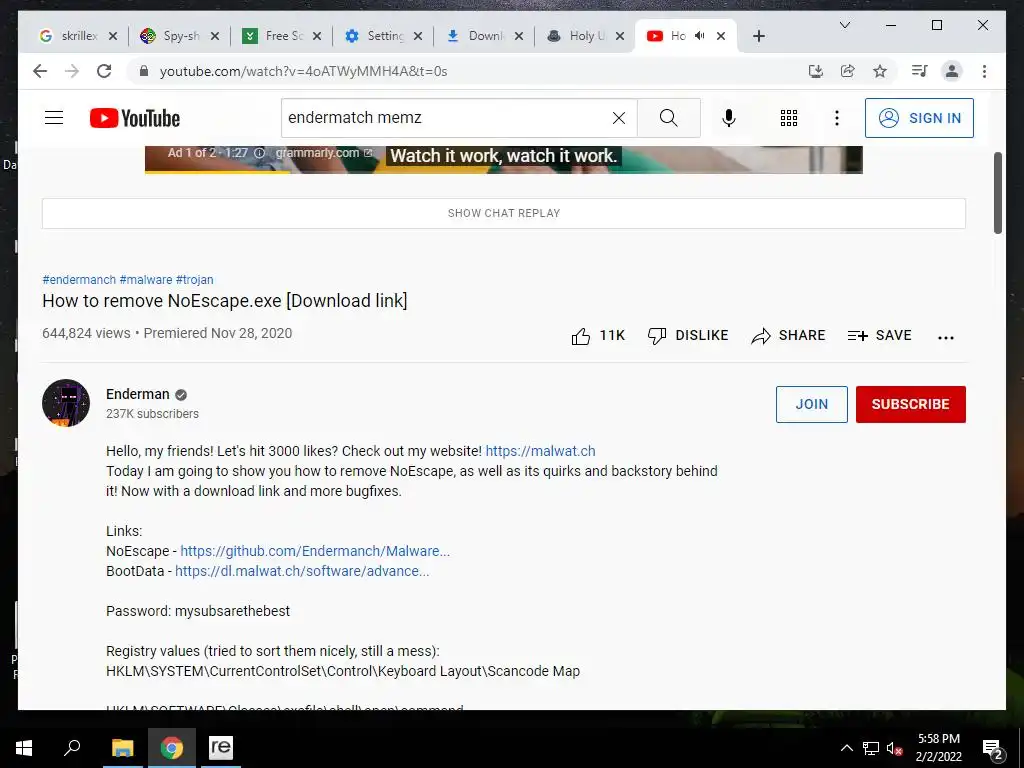Open muted volume tray icon

tap(895, 748)
